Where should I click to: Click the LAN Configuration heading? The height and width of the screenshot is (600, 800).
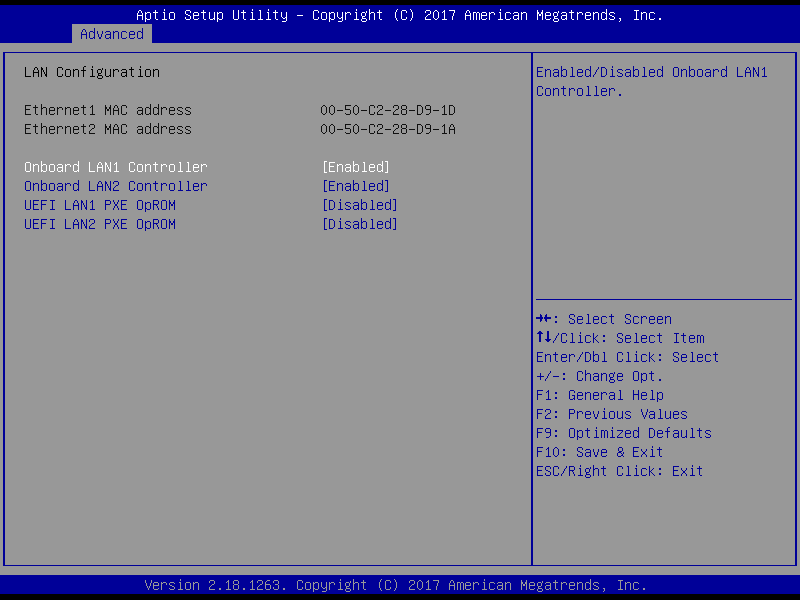tap(92, 72)
